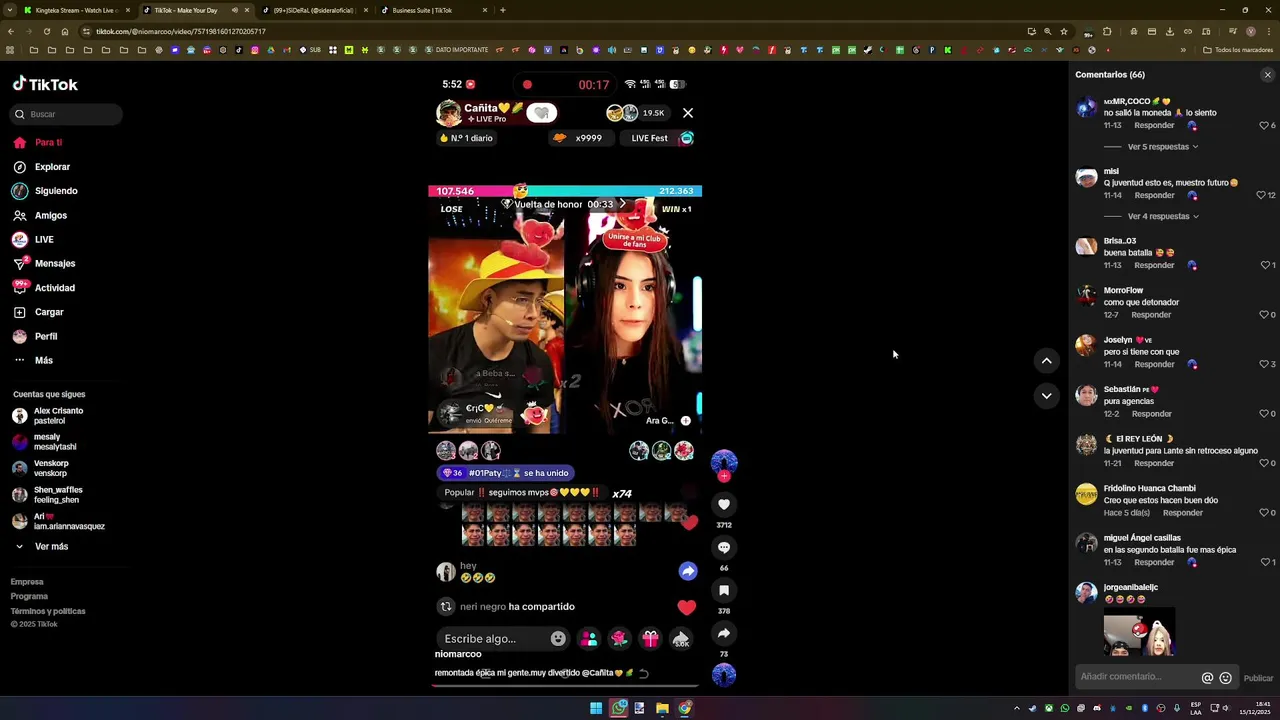Like Sebastián's comment
Screen dimensions: 1280x720
pos(1264,414)
